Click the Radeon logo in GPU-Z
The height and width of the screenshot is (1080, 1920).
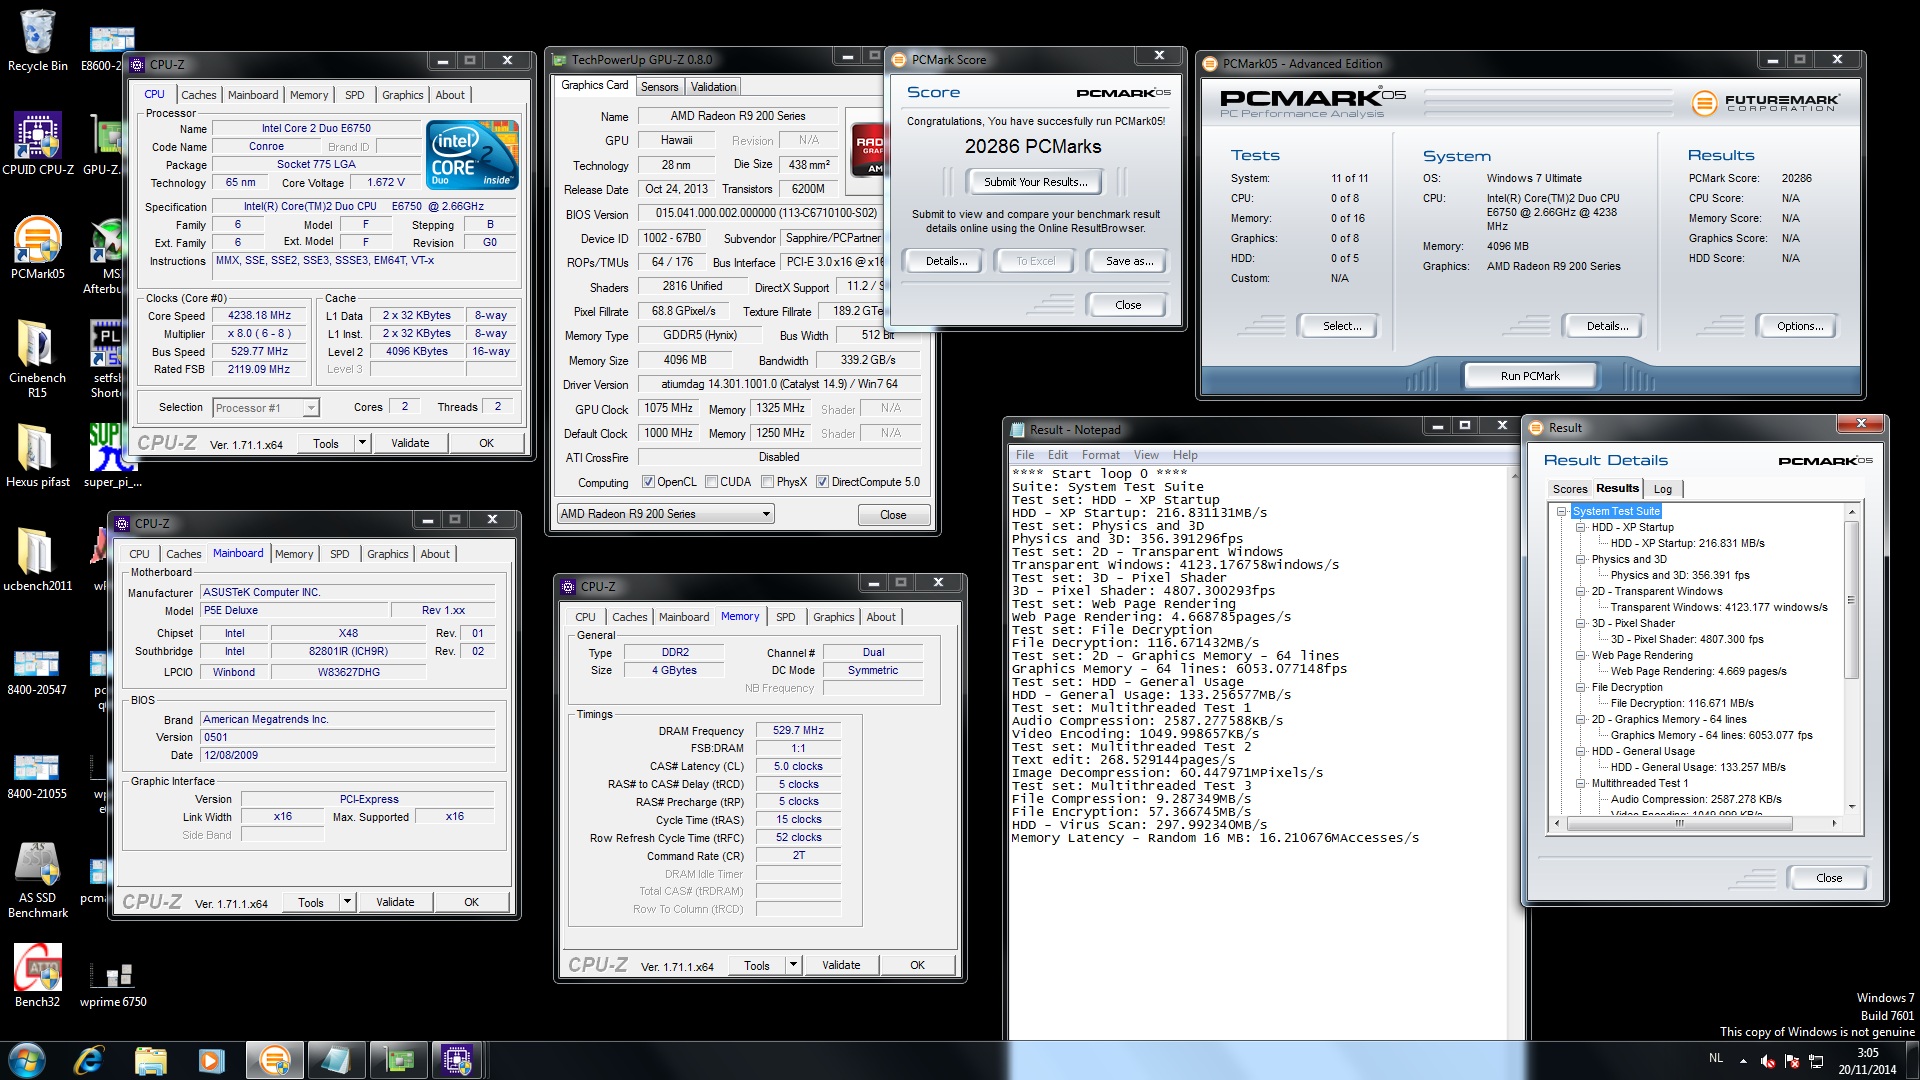(867, 149)
